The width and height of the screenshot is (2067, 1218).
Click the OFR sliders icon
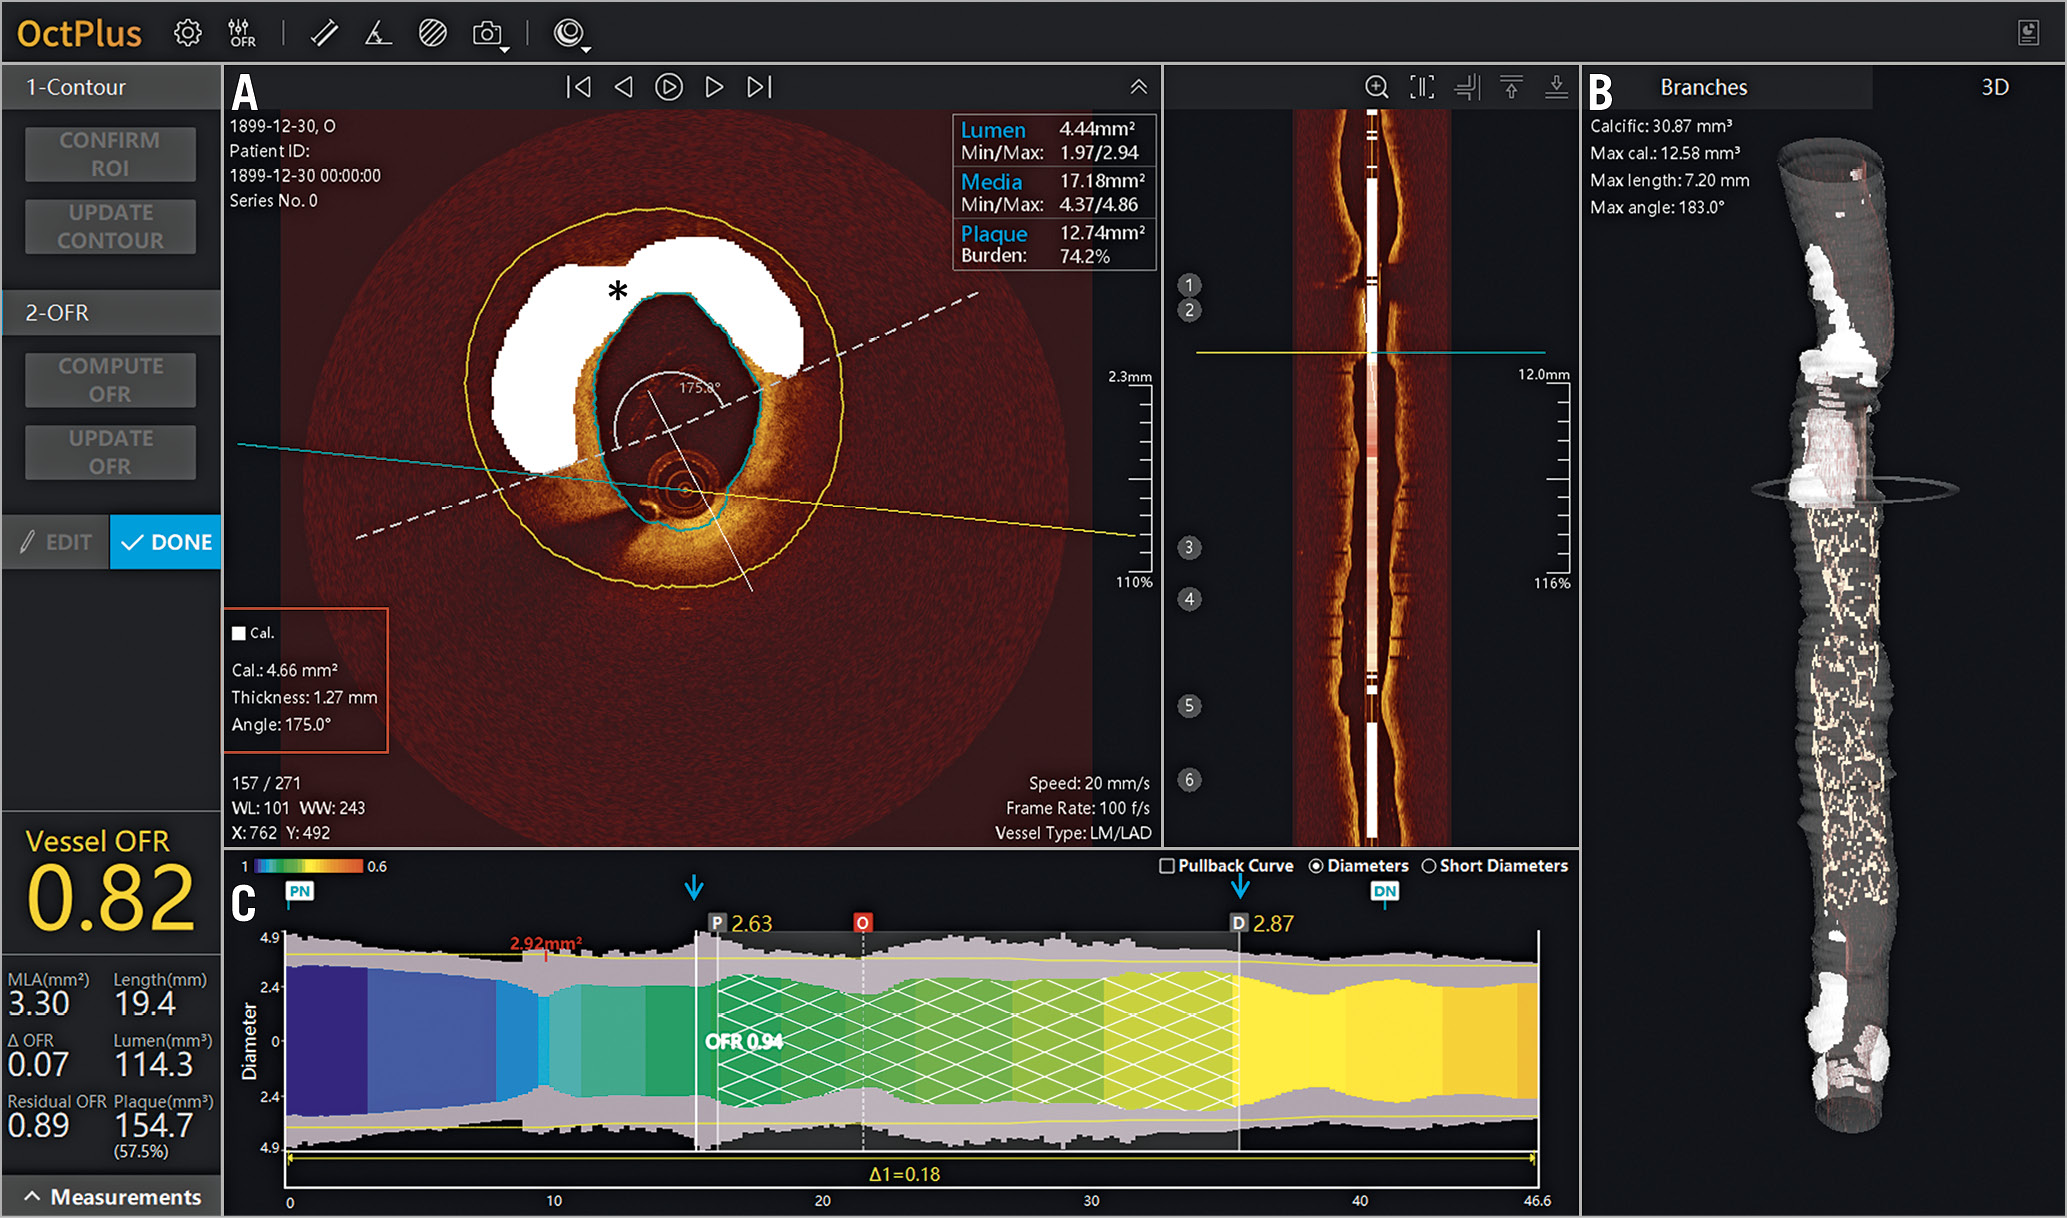pos(241,33)
